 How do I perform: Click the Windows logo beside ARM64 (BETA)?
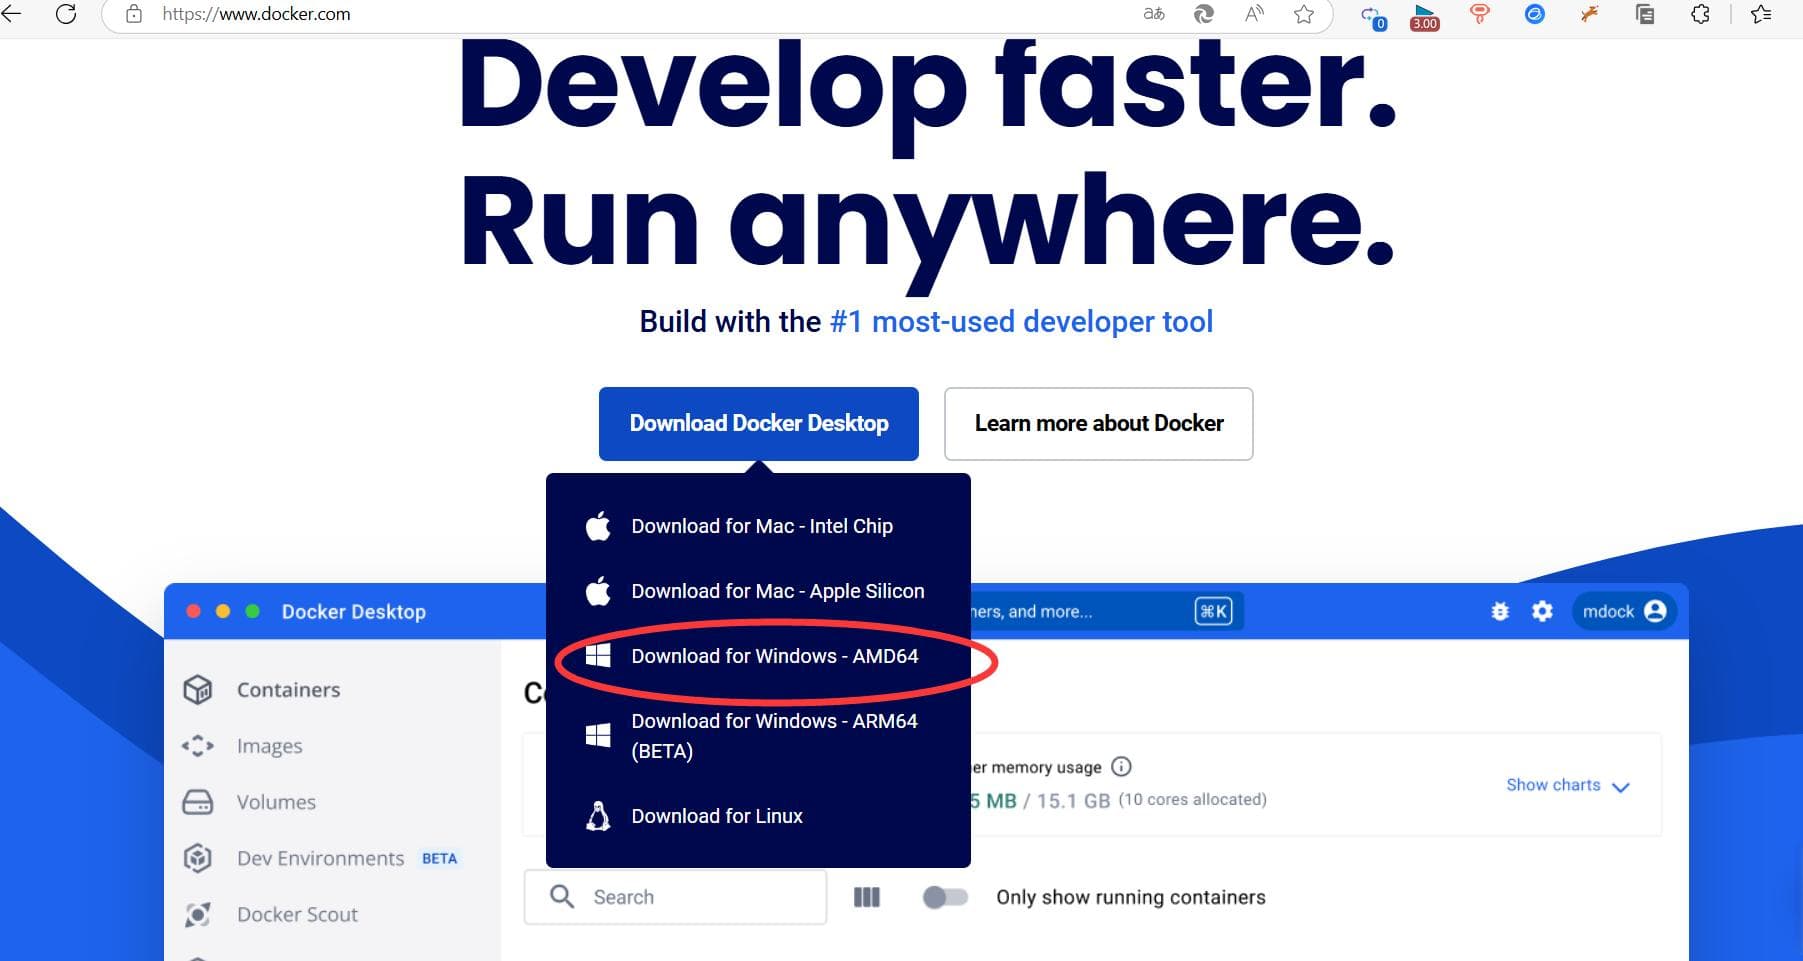coord(598,736)
